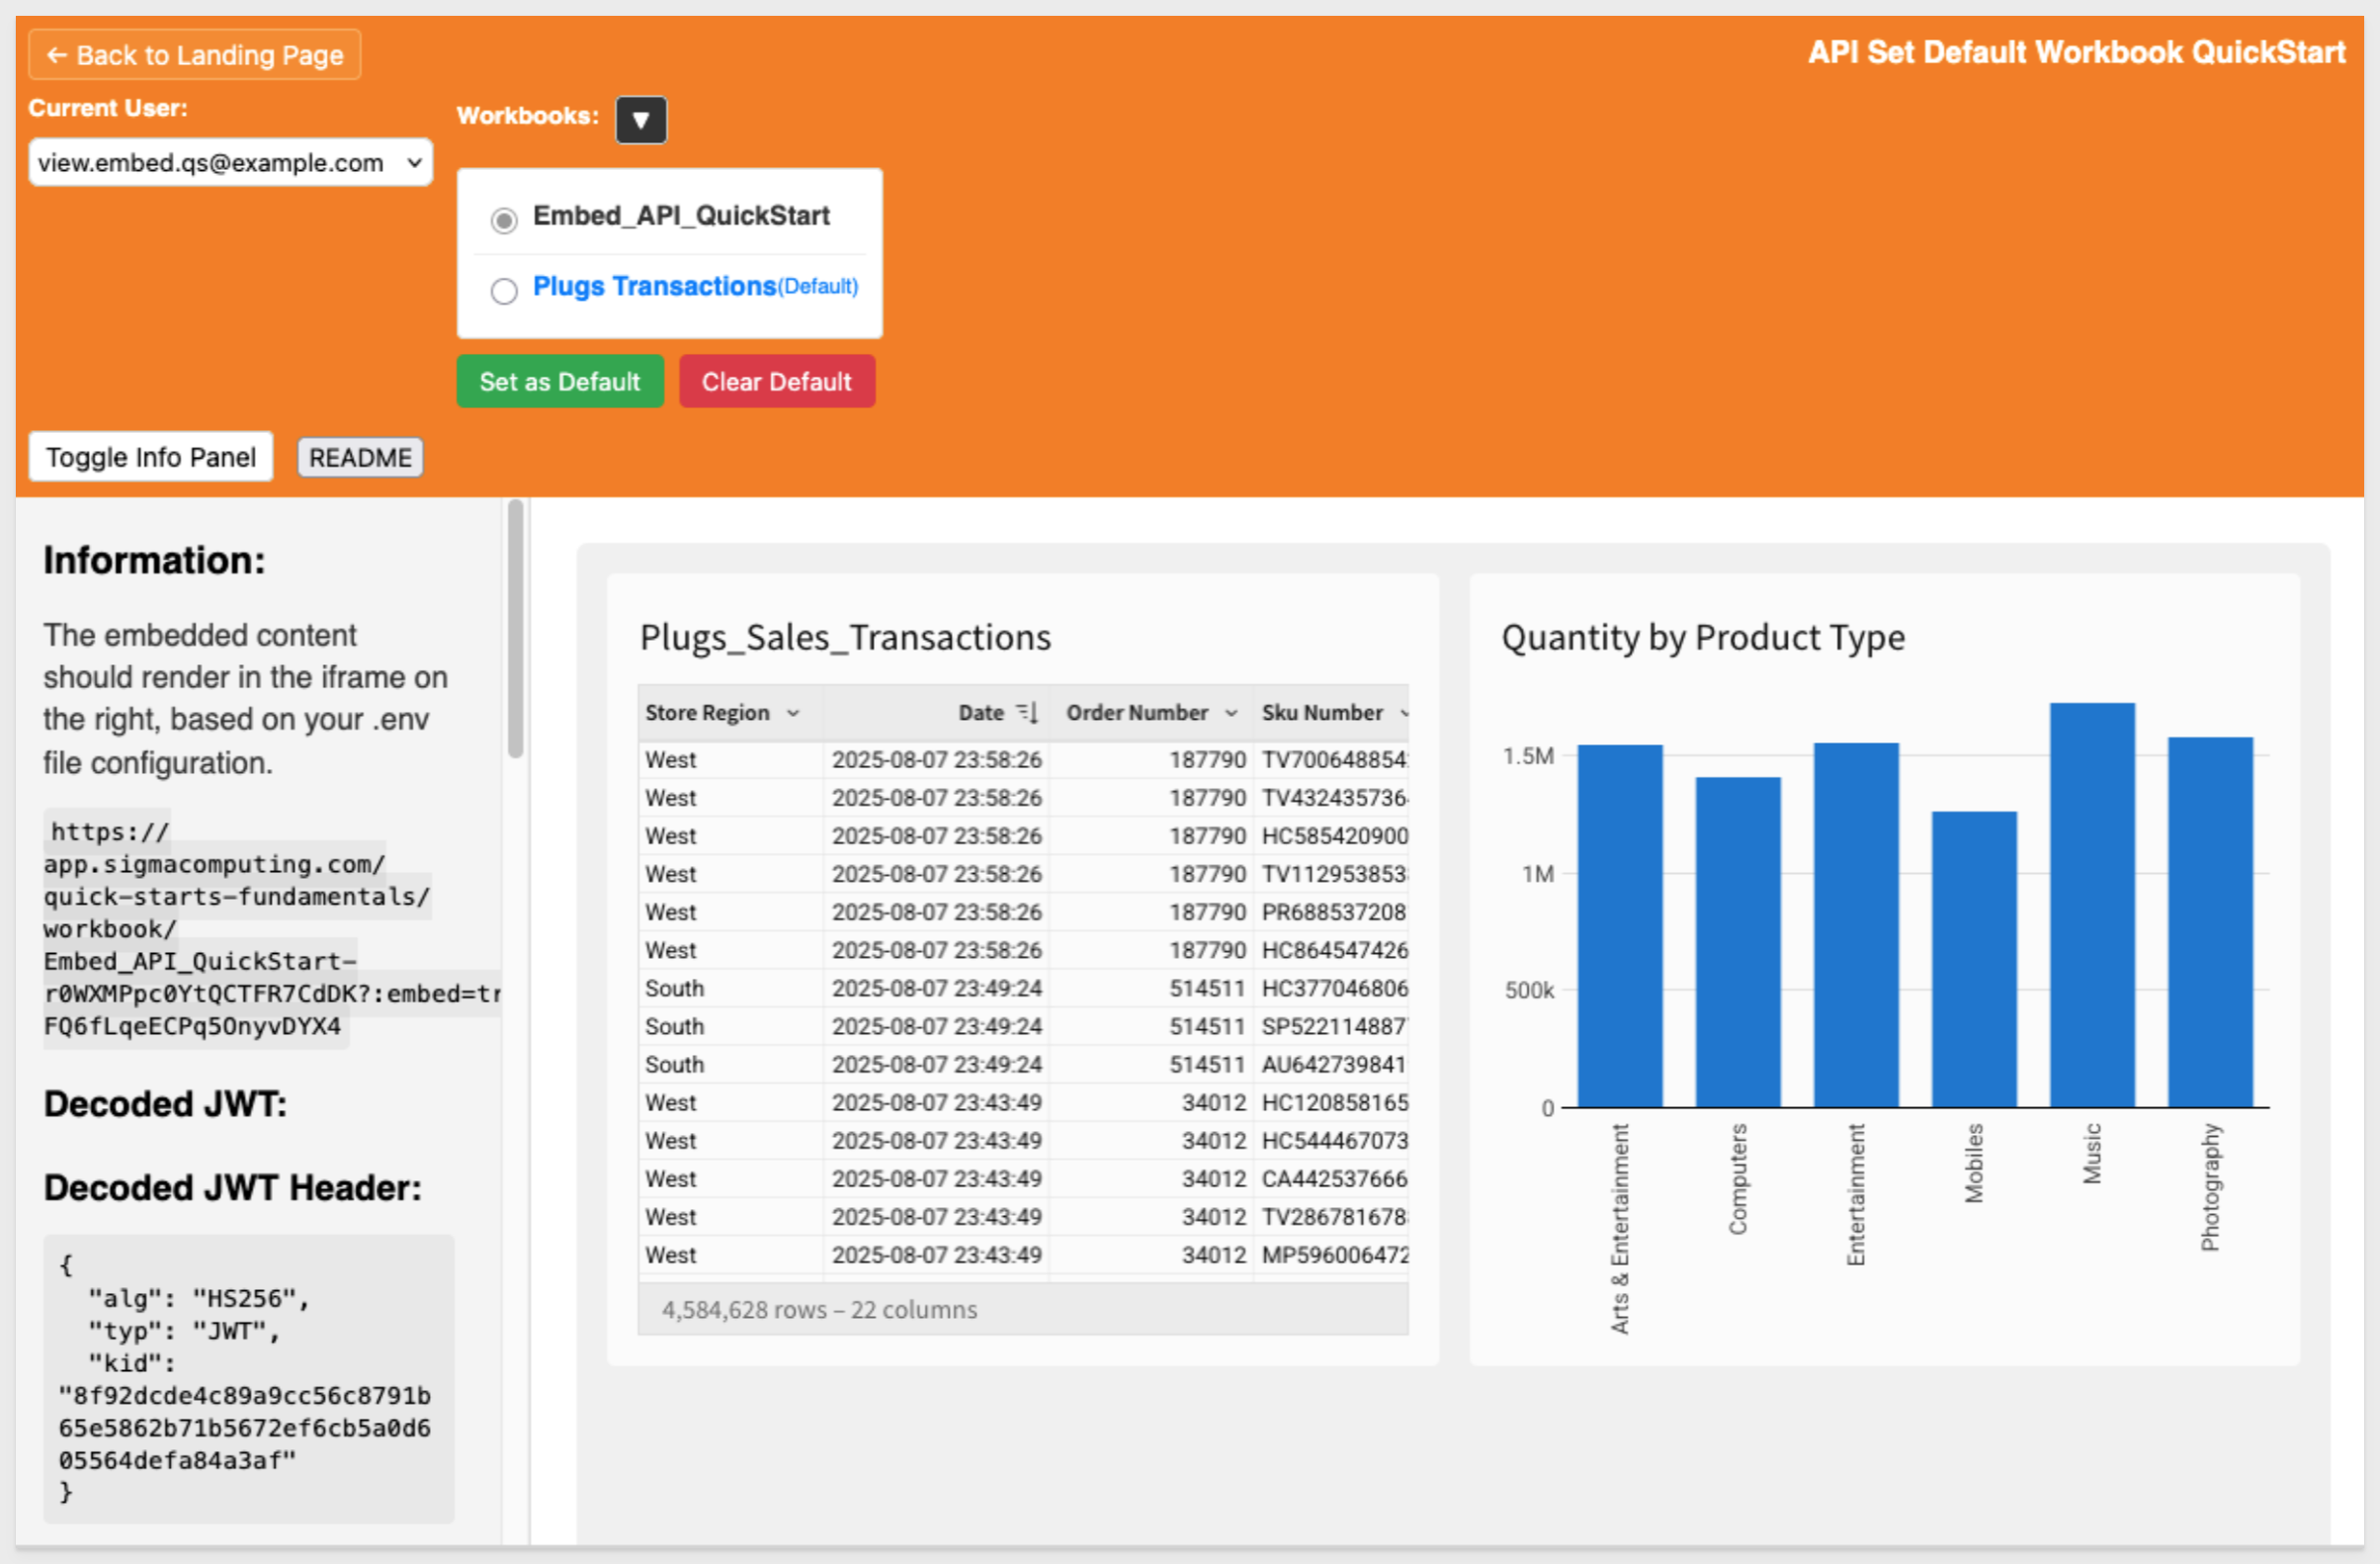The height and width of the screenshot is (1564, 2380).
Task: Click the info panel vertical scrollbar
Action: point(515,628)
